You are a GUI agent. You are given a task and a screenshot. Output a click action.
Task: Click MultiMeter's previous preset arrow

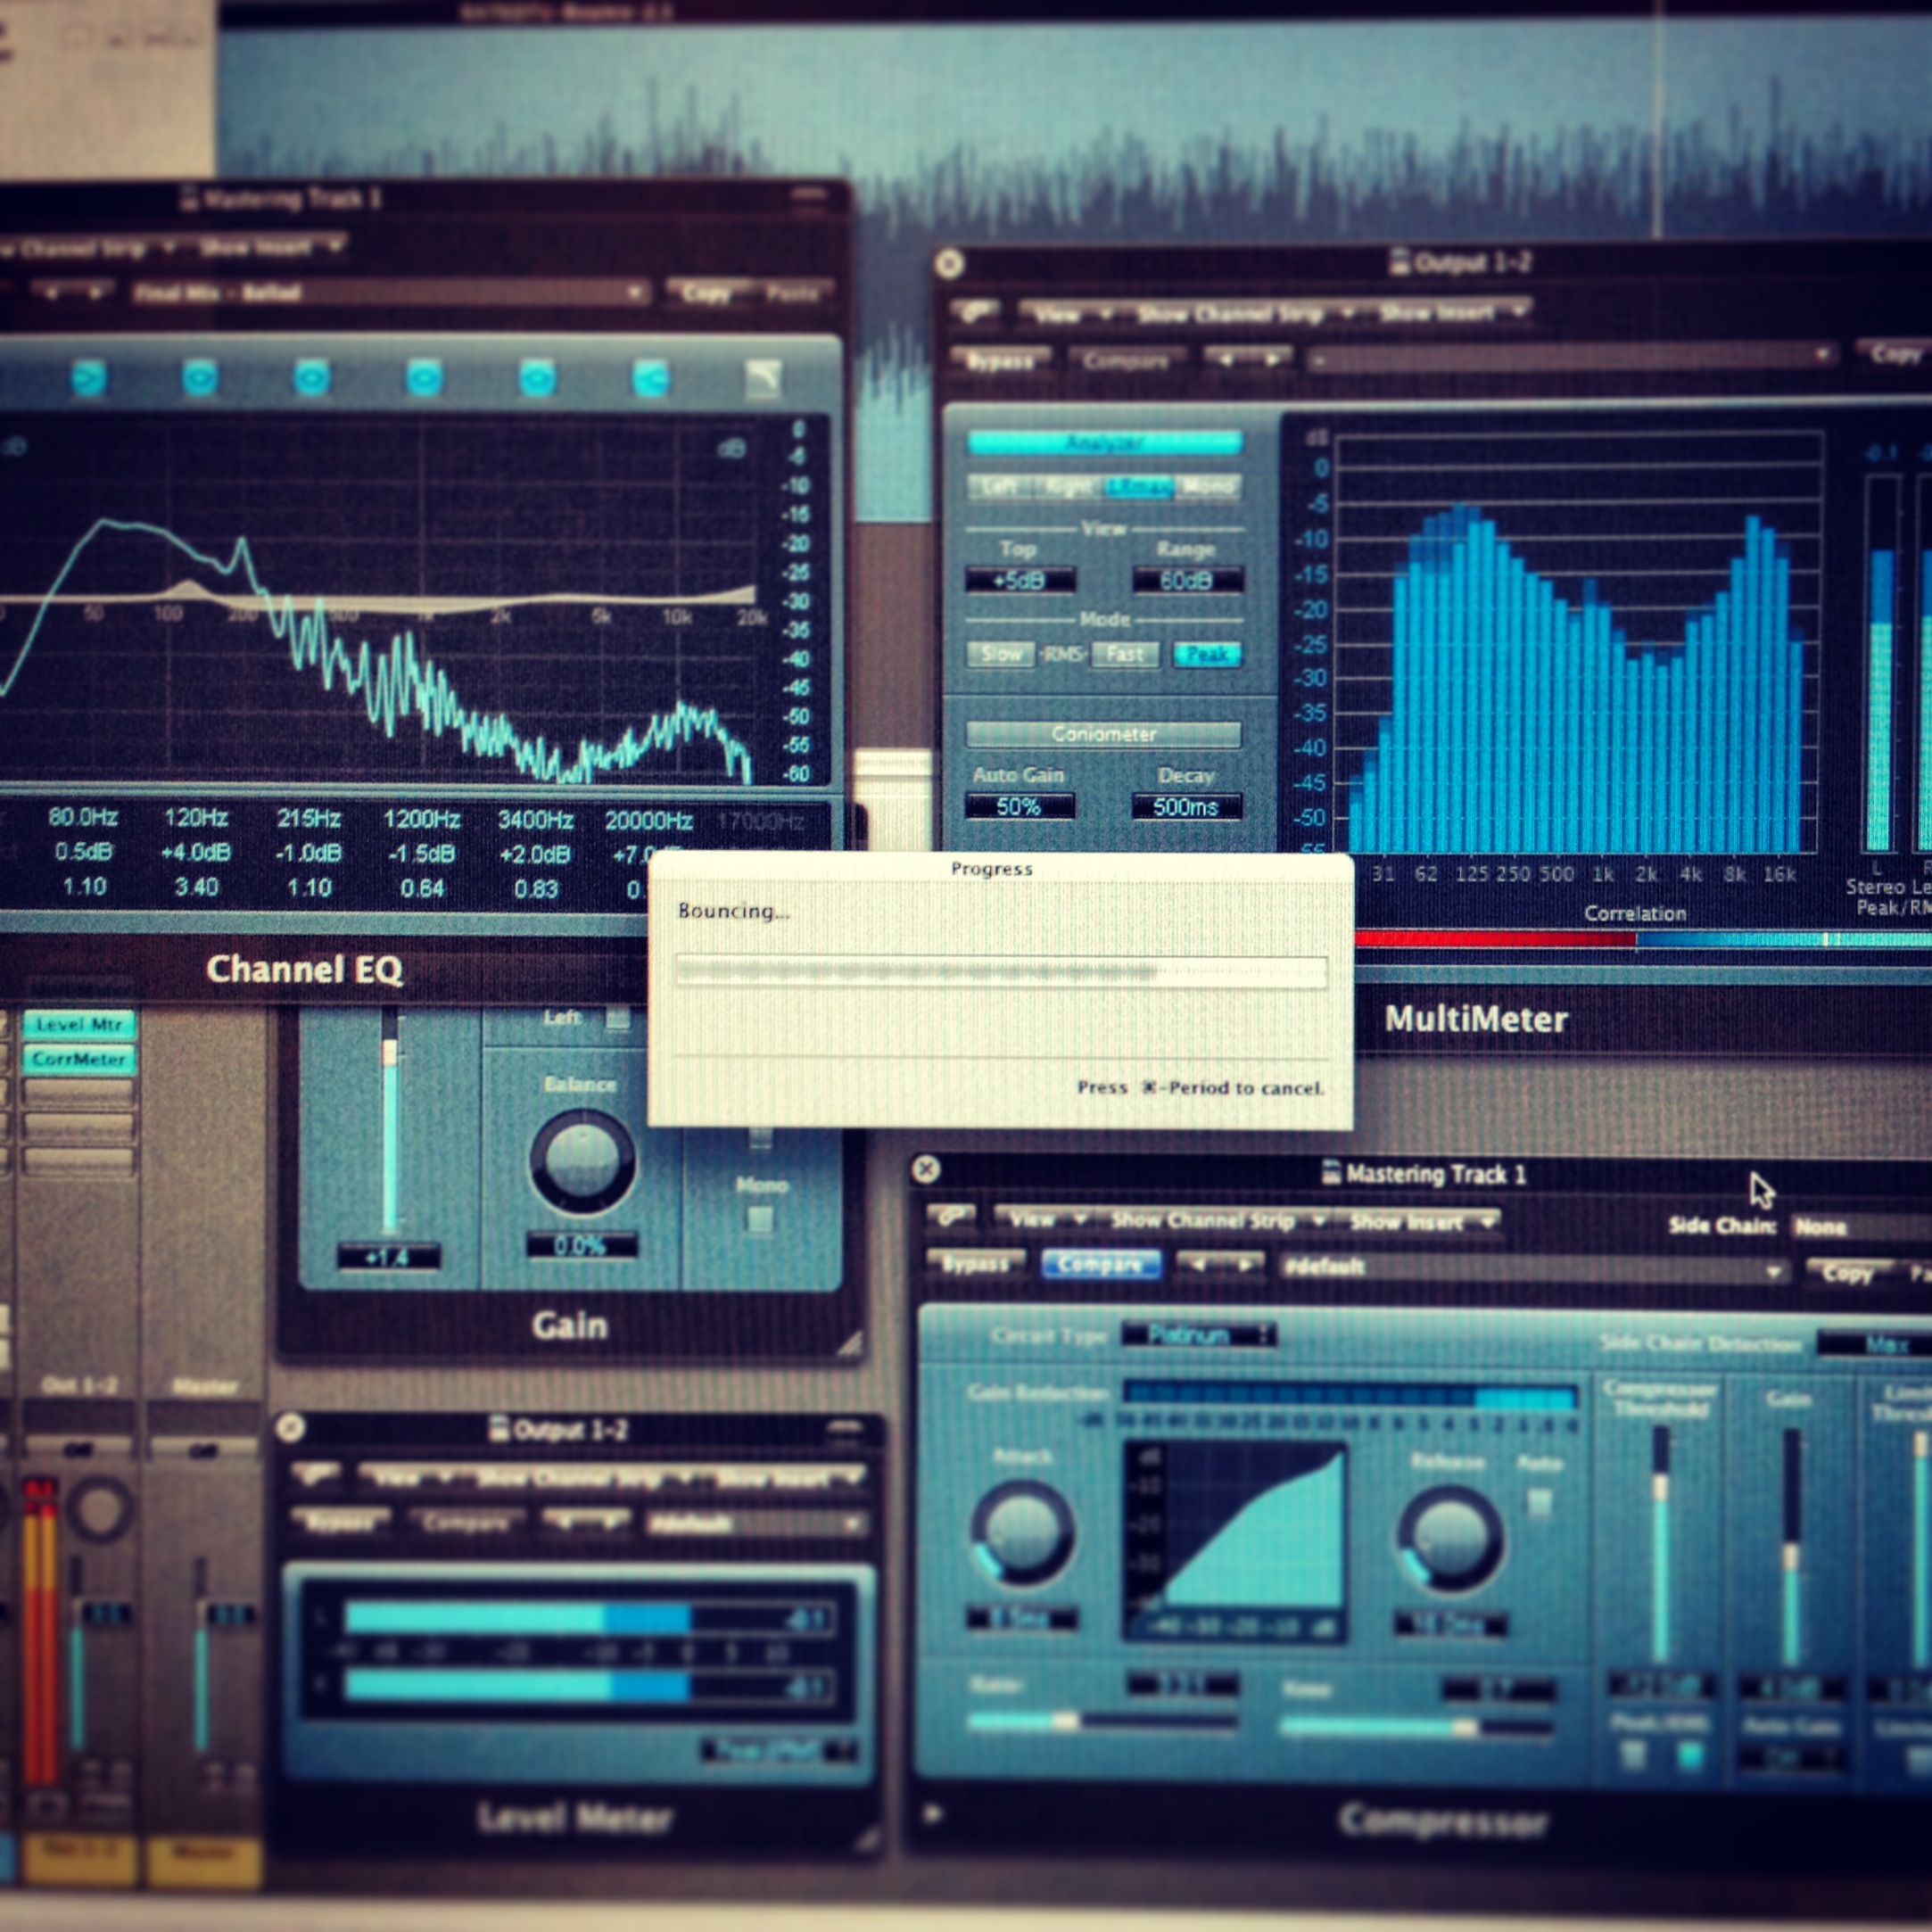point(1226,359)
